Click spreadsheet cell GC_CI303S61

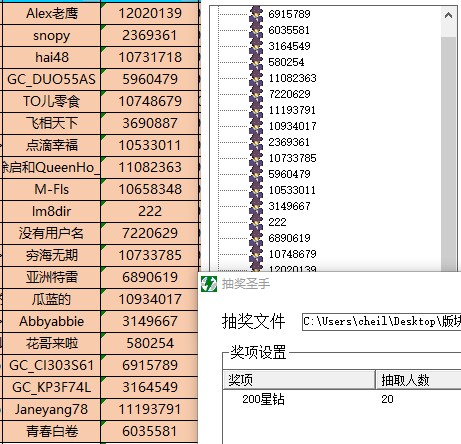(x=51, y=365)
